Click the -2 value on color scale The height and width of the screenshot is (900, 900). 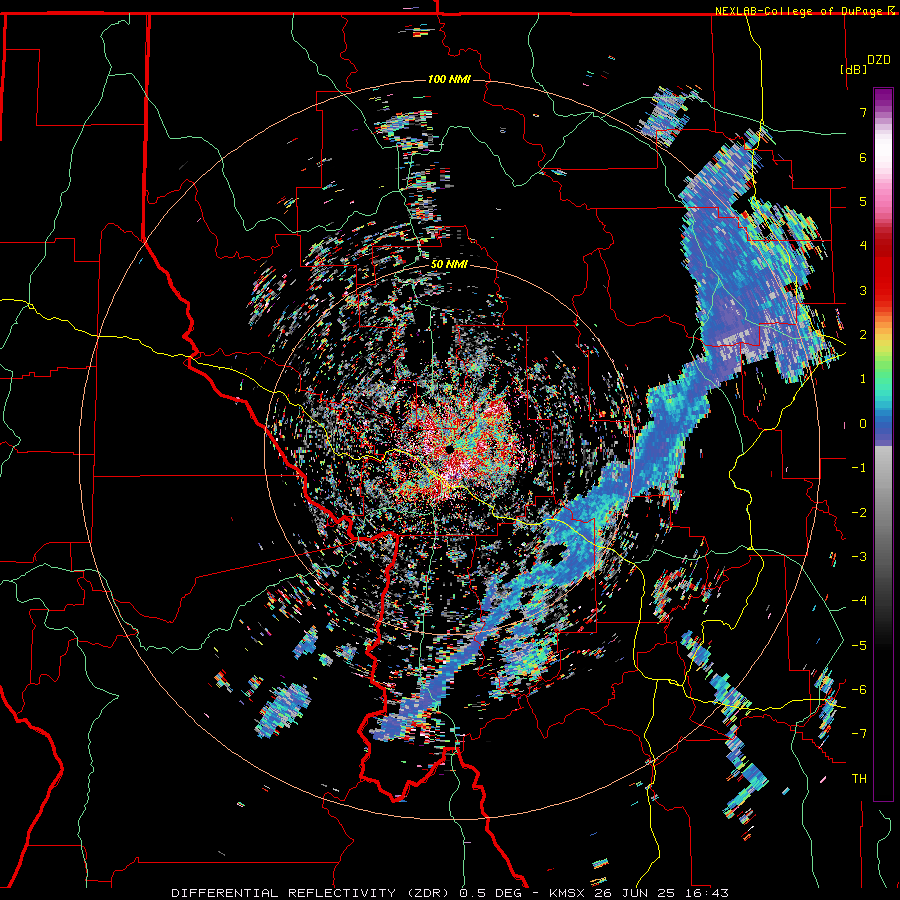tap(859, 512)
